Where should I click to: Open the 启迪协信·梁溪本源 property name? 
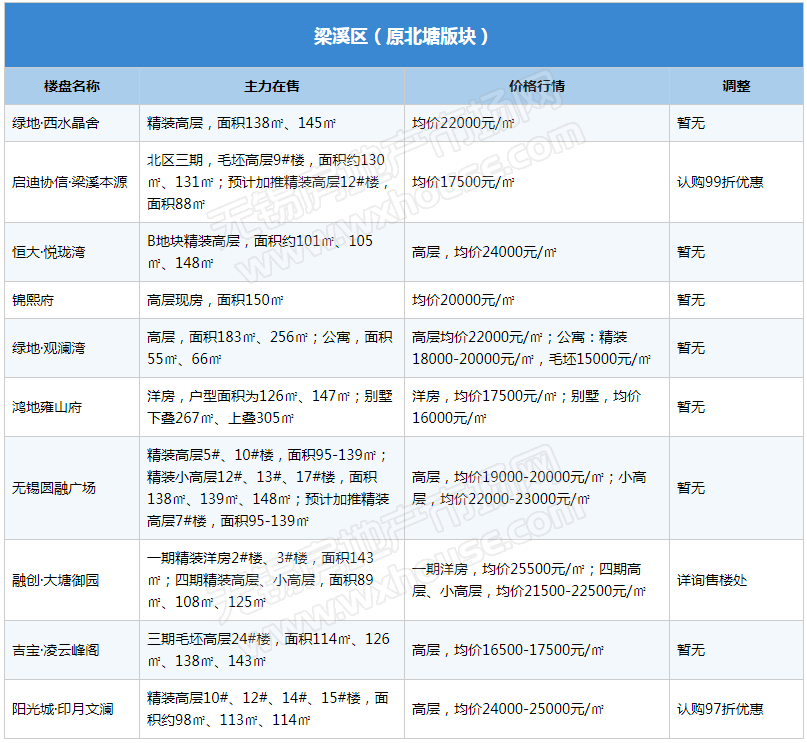tap(70, 182)
